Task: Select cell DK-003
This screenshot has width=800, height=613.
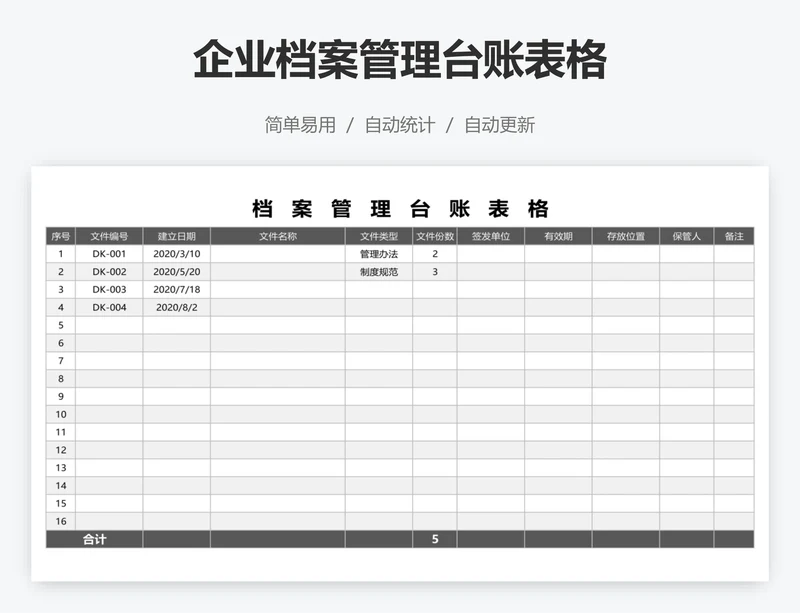Action: (x=109, y=289)
